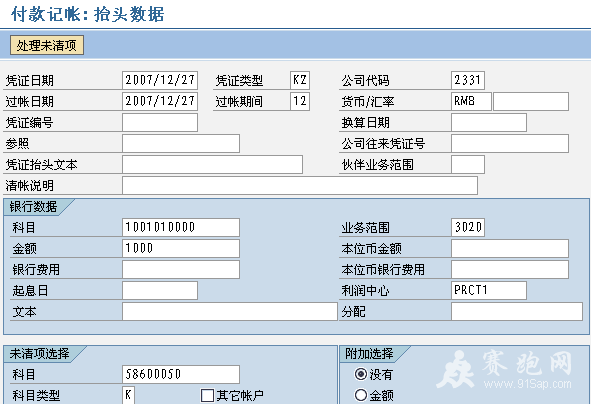Click the bank 科目 field 1001010000
The width and height of the screenshot is (591, 404).
pyautogui.click(x=181, y=227)
